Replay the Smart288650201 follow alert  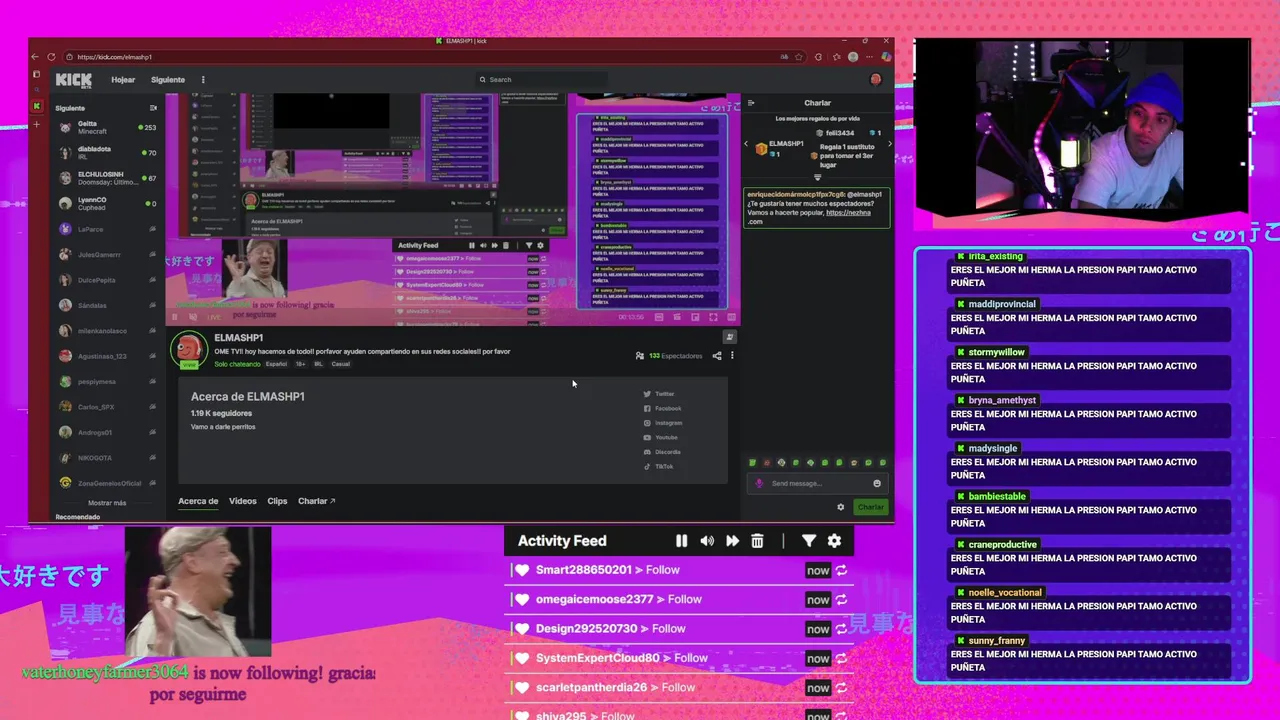click(842, 570)
